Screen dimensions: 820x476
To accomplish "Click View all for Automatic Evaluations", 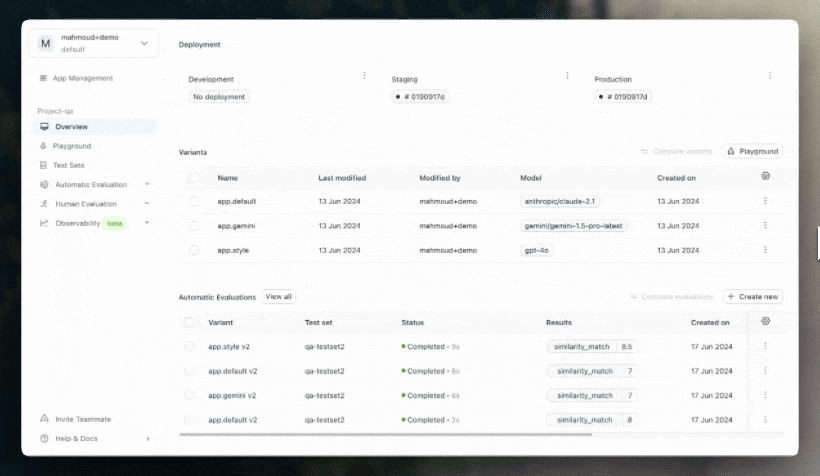I will [x=278, y=297].
